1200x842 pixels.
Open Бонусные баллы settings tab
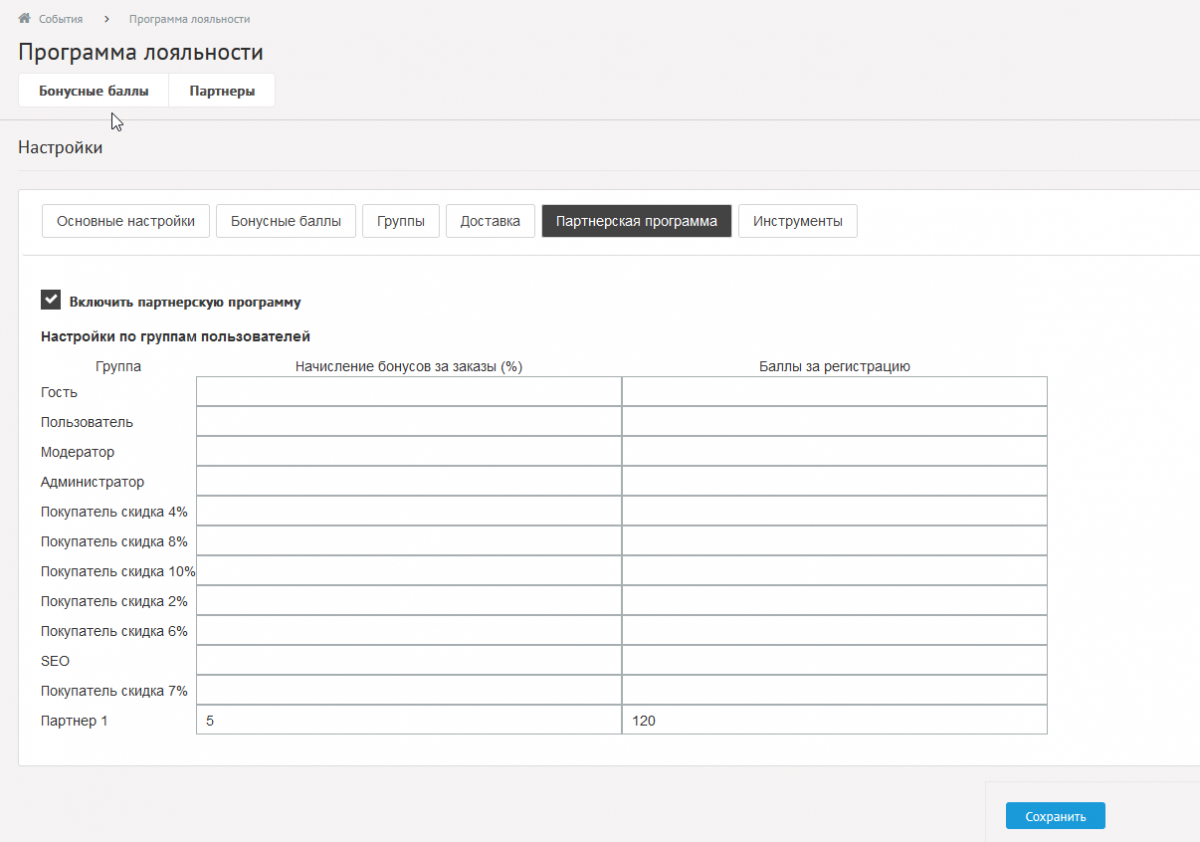point(286,221)
